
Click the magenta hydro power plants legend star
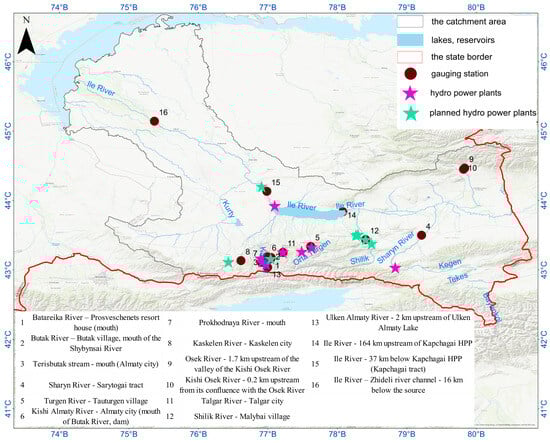point(410,93)
